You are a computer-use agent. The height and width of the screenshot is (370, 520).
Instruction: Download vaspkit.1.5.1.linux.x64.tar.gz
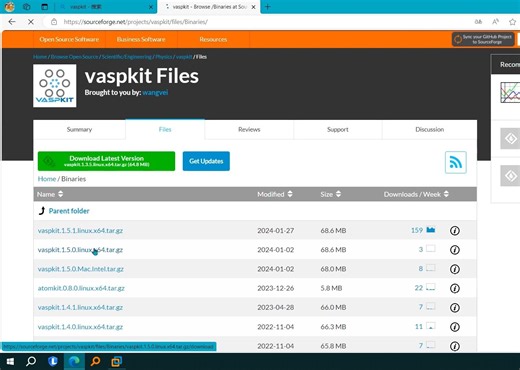[80, 230]
